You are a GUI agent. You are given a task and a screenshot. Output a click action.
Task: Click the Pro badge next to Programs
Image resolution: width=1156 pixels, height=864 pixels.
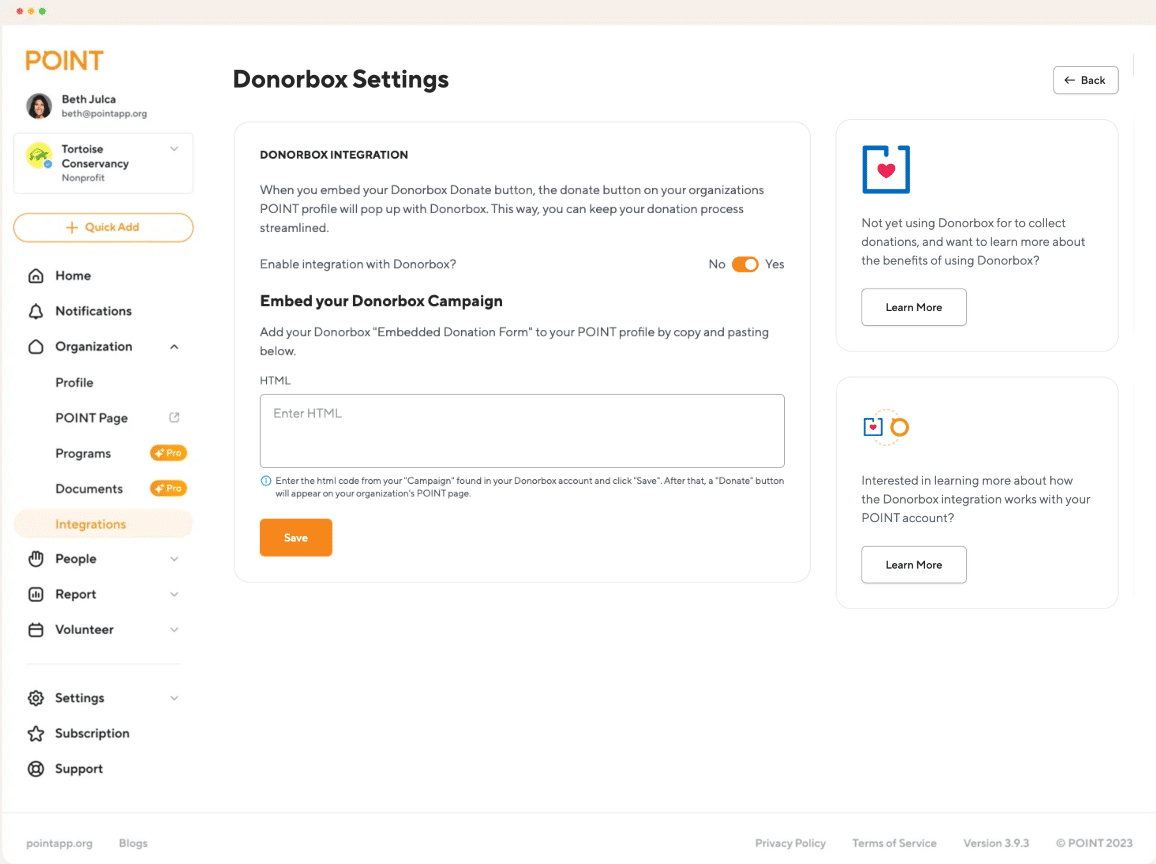tap(168, 452)
